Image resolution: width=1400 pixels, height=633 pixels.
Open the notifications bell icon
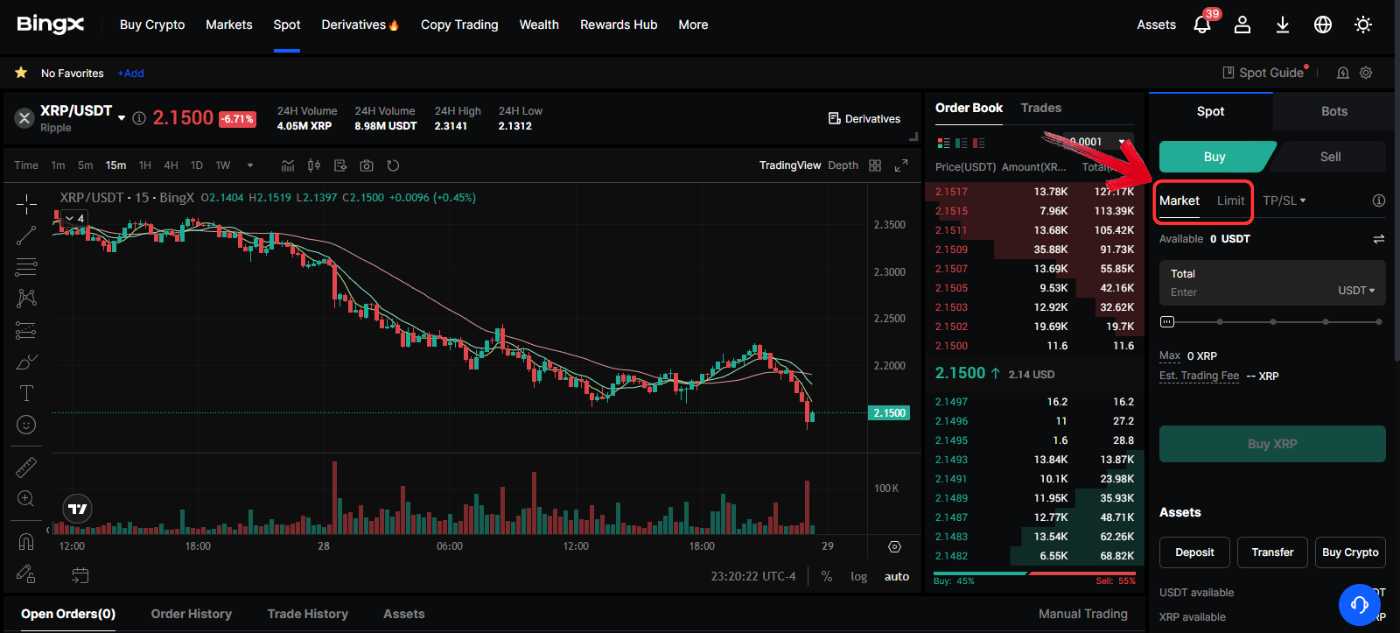[x=1203, y=25]
